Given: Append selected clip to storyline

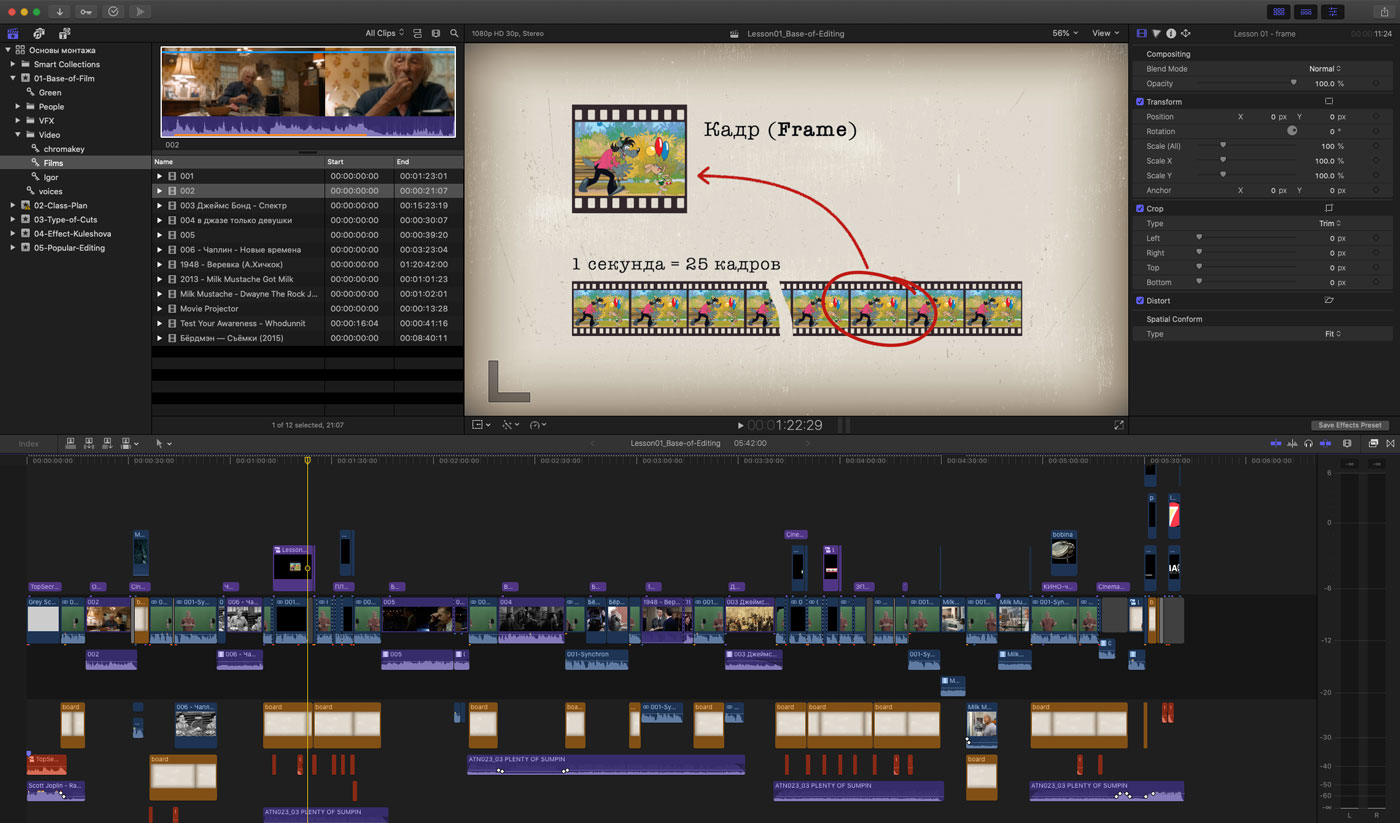Looking at the screenshot, I should tap(107, 443).
